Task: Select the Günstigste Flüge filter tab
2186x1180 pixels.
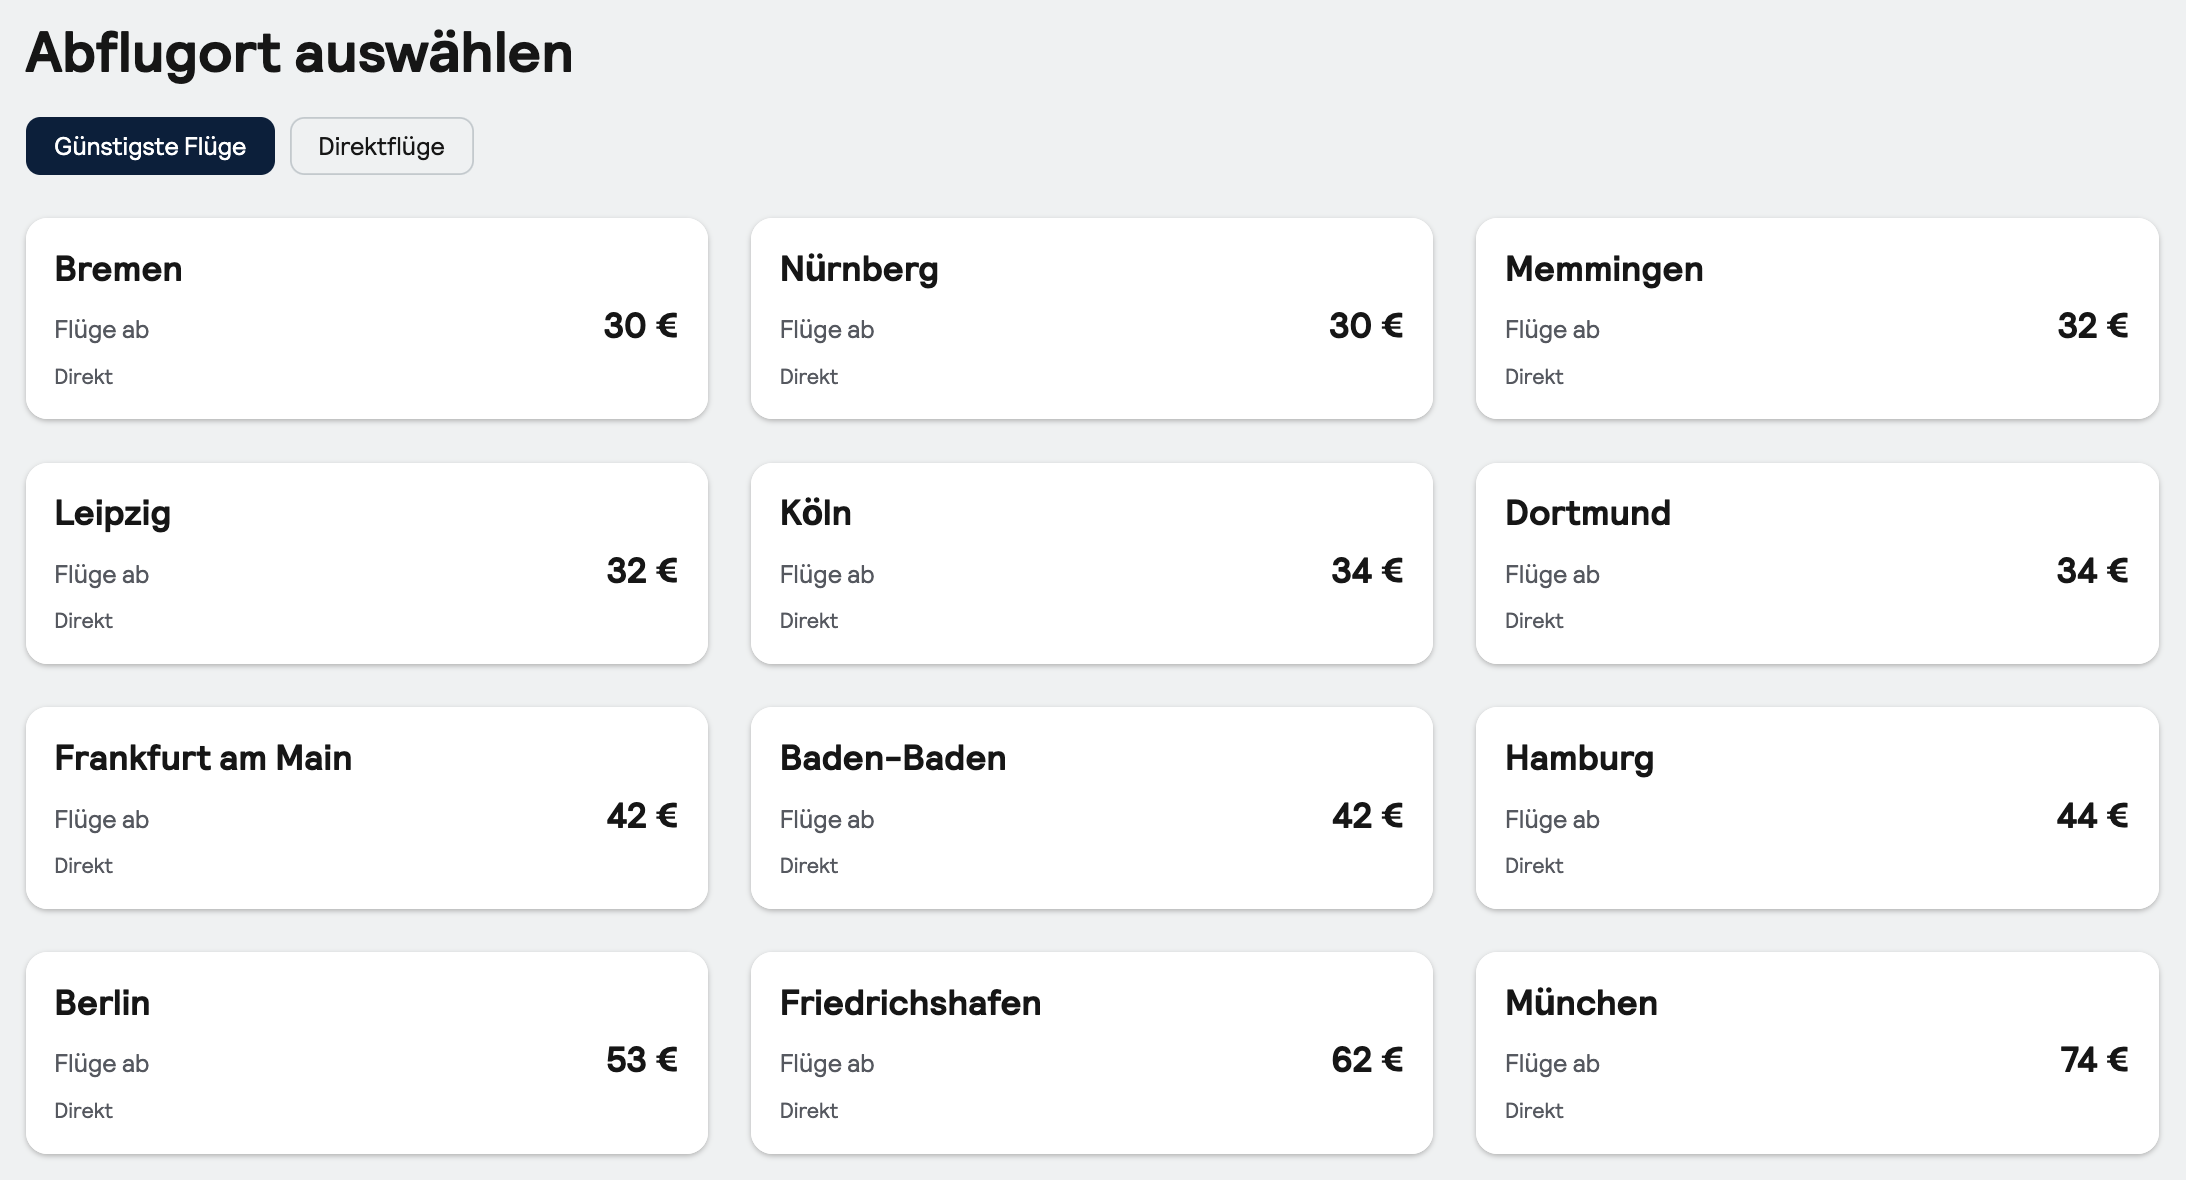Action: tap(150, 146)
